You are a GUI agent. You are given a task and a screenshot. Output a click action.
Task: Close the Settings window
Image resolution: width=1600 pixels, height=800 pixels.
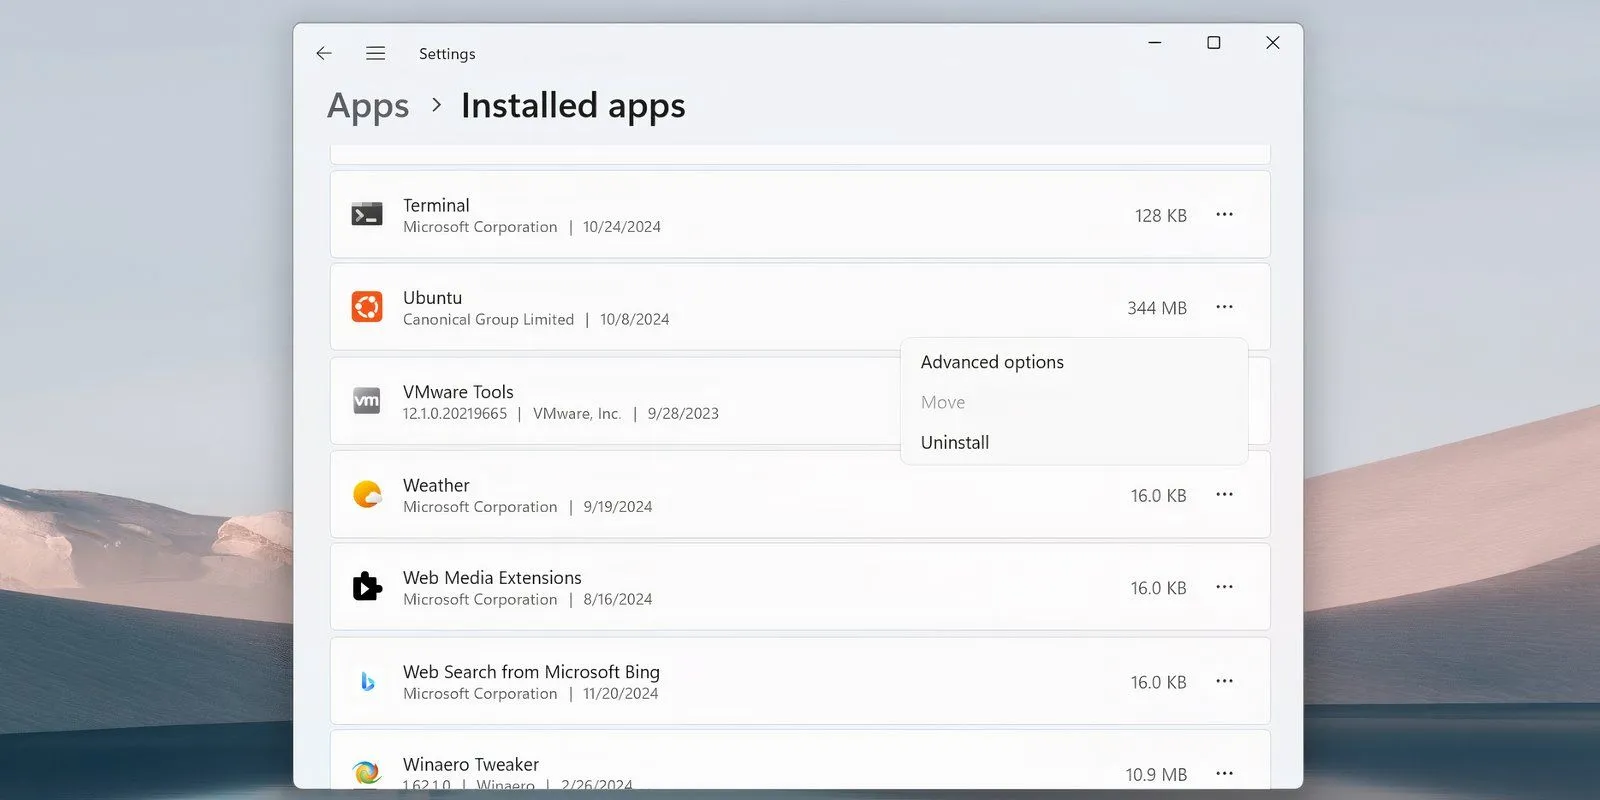(1273, 43)
